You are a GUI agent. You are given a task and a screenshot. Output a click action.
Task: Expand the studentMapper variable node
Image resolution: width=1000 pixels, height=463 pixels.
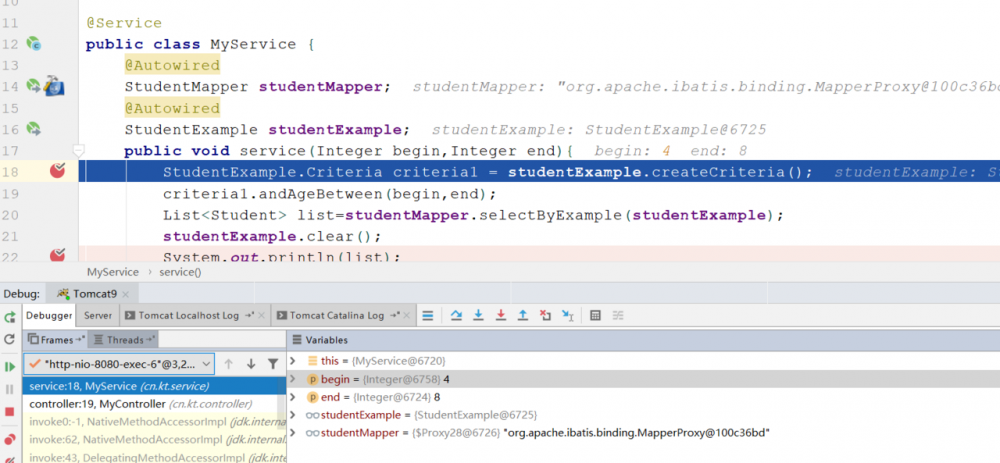click(x=293, y=432)
